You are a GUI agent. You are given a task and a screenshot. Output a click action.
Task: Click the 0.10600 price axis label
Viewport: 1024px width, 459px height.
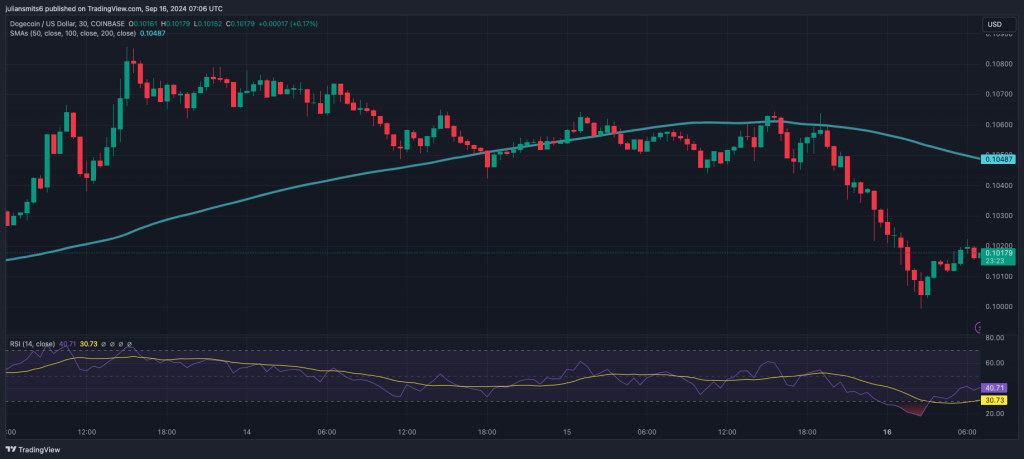pyautogui.click(x=999, y=125)
